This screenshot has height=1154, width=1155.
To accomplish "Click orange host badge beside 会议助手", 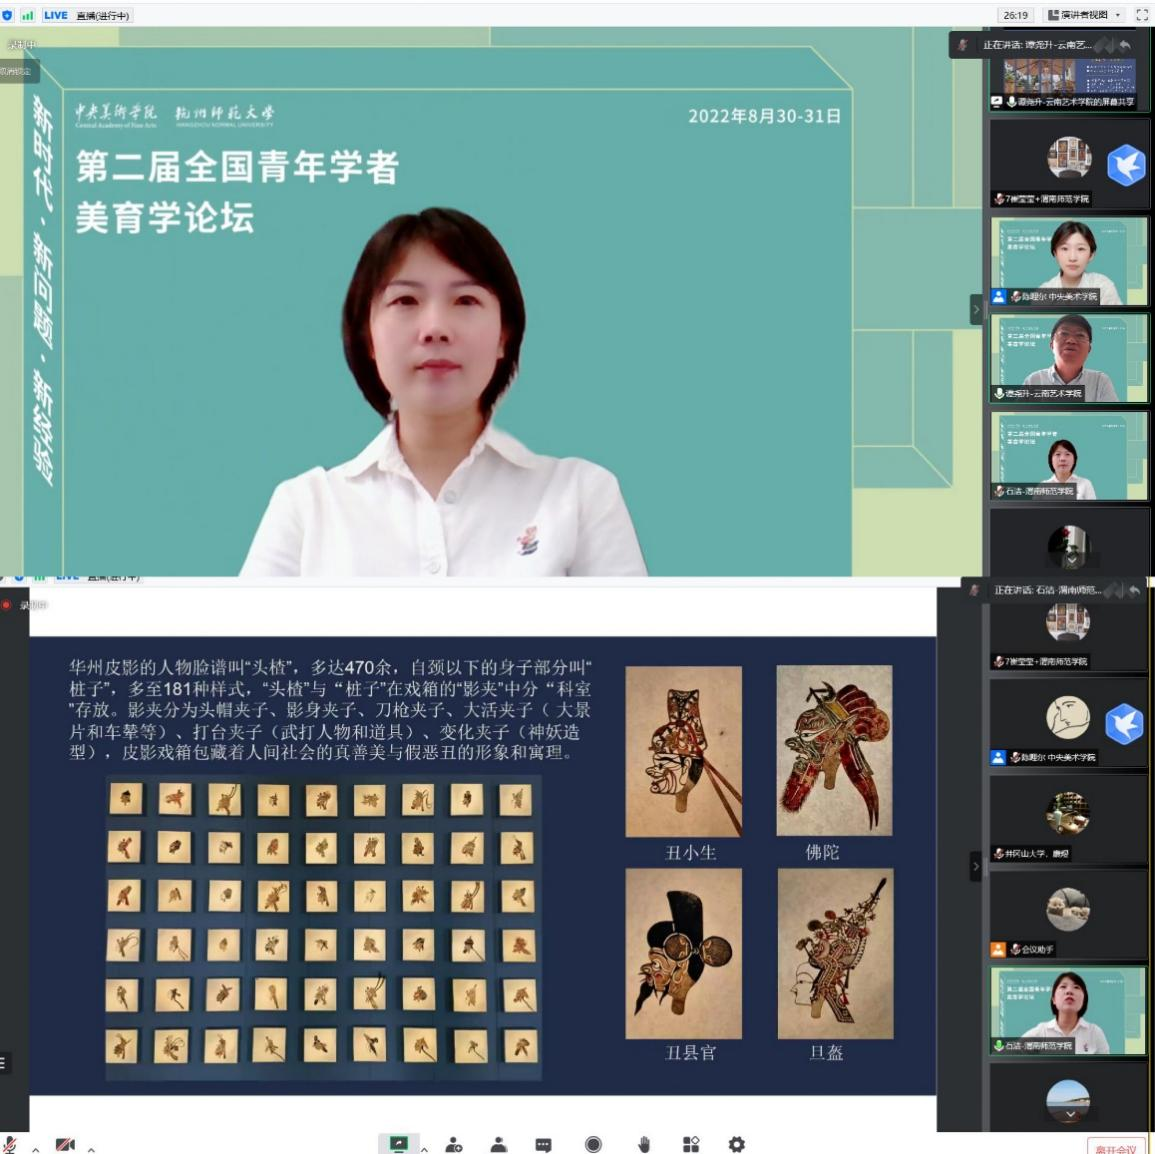I will (998, 949).
